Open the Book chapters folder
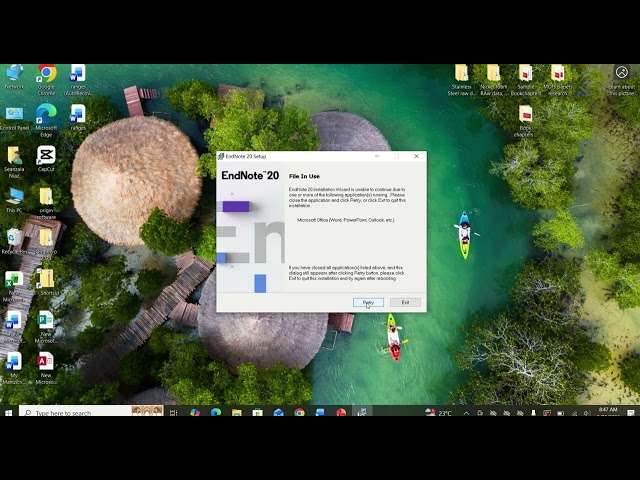Screen dimensions: 640x480 tap(525, 121)
